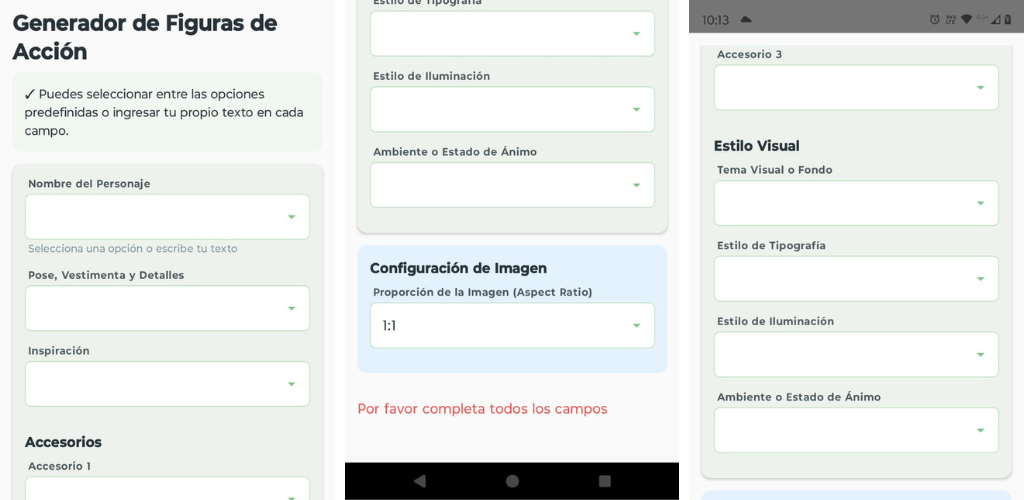The width and height of the screenshot is (1024, 500).
Task: Tap the battery charging status icon
Action: (1008, 20)
